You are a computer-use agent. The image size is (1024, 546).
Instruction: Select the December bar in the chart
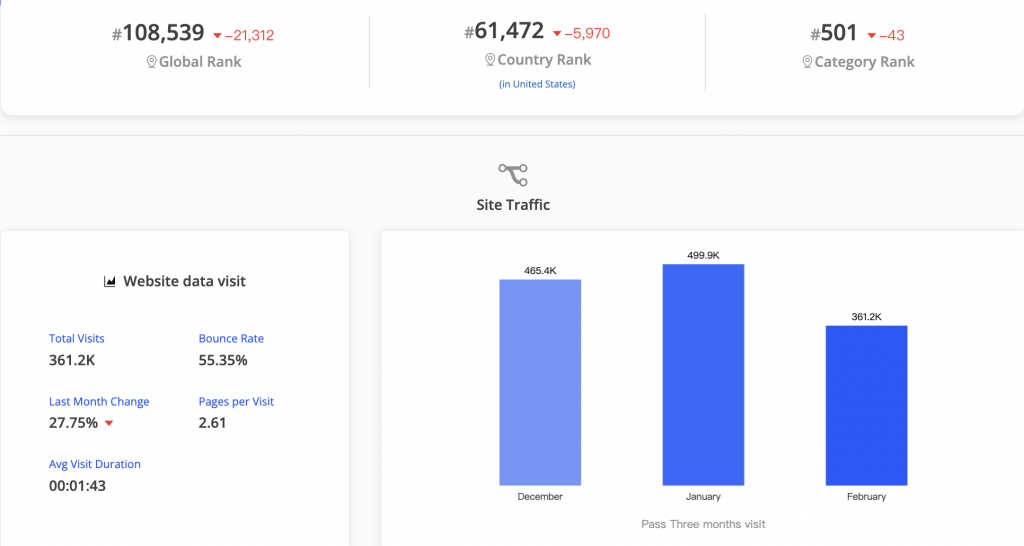click(x=540, y=383)
